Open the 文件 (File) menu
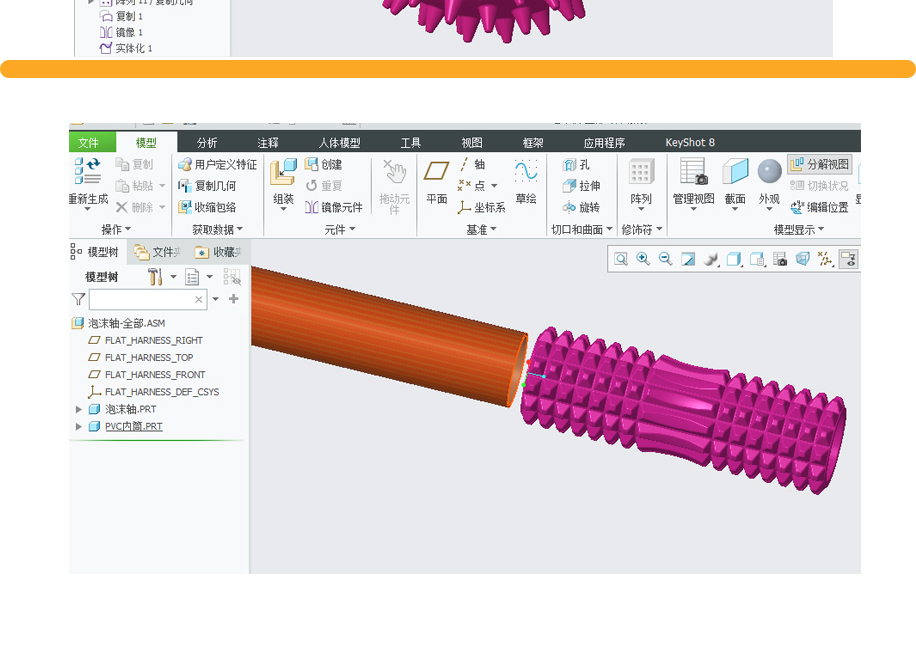916x650 pixels. click(88, 142)
